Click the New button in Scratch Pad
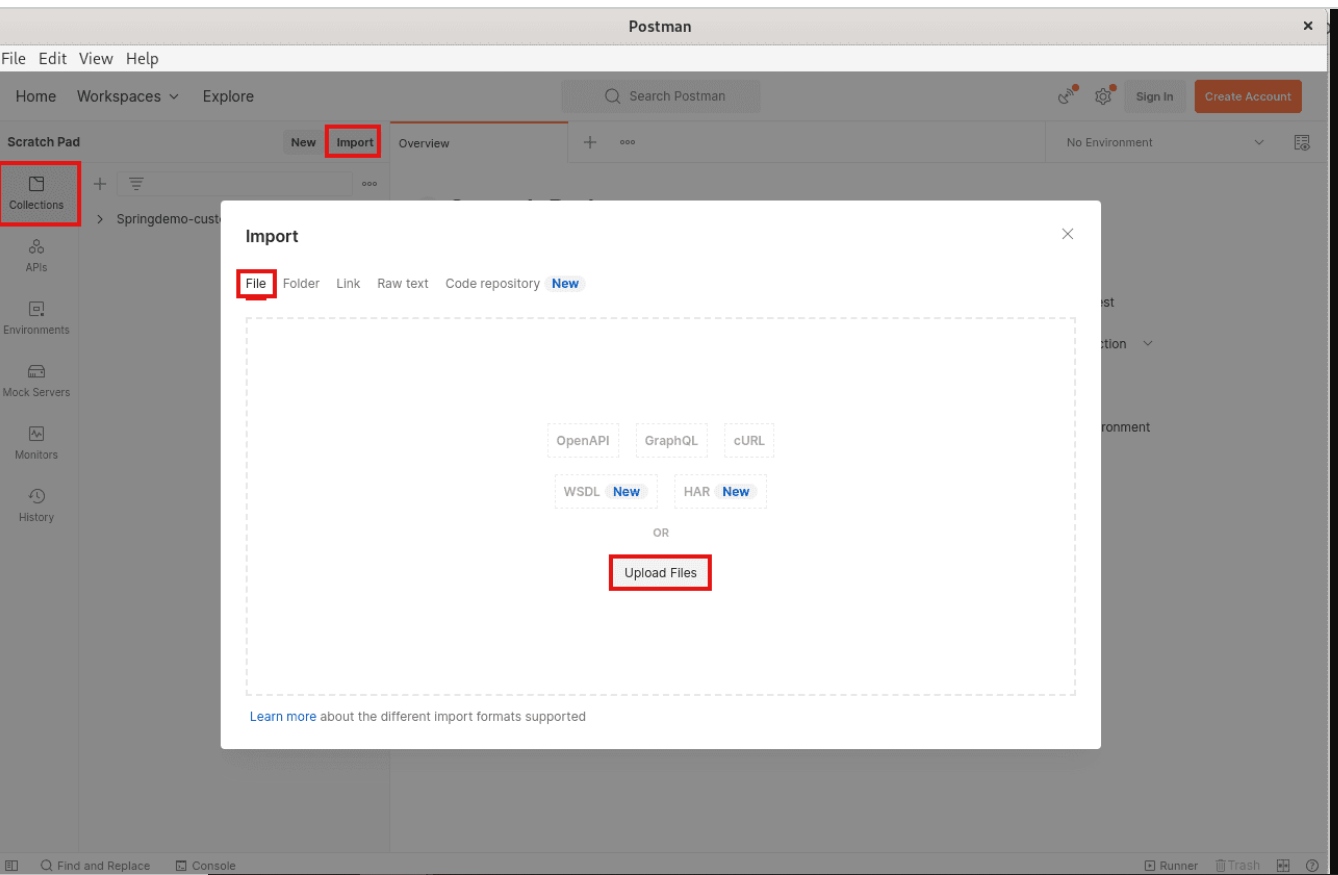 pyautogui.click(x=303, y=143)
